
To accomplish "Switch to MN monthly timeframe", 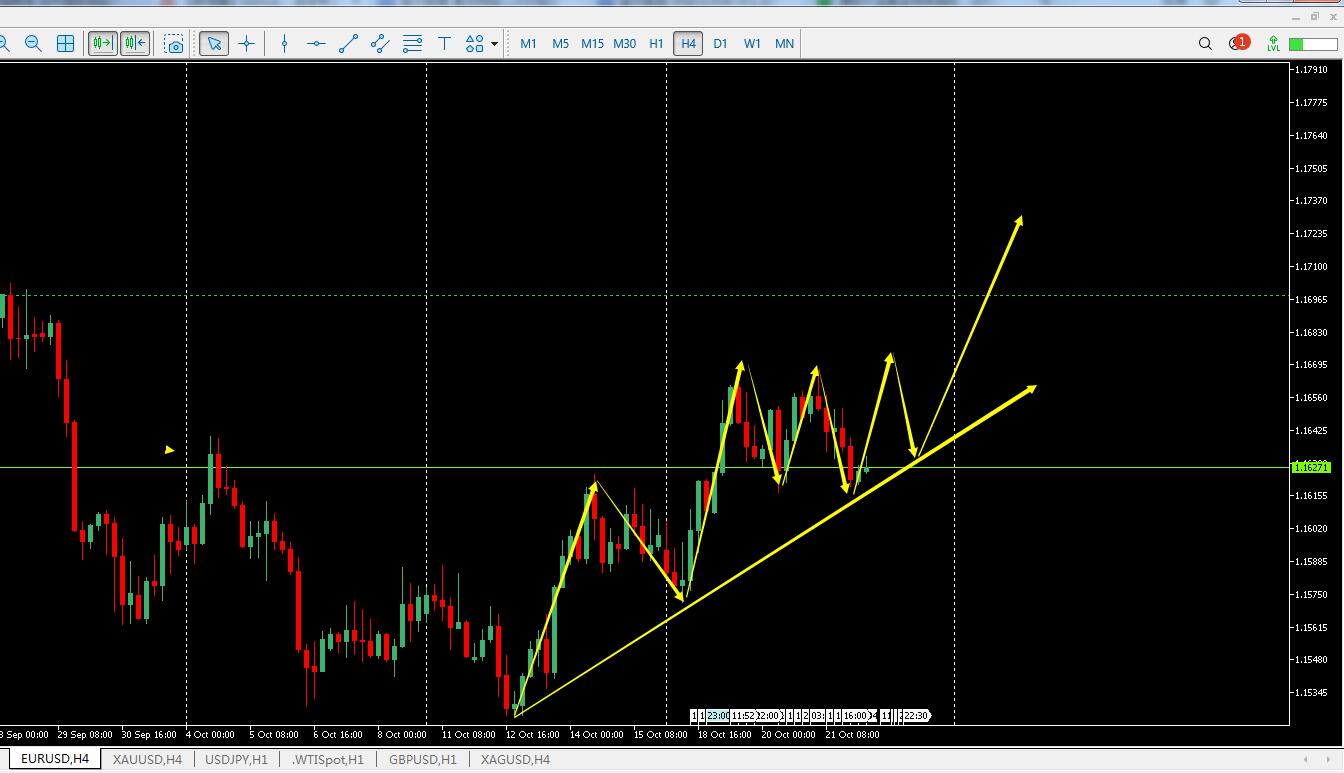I will pos(784,43).
